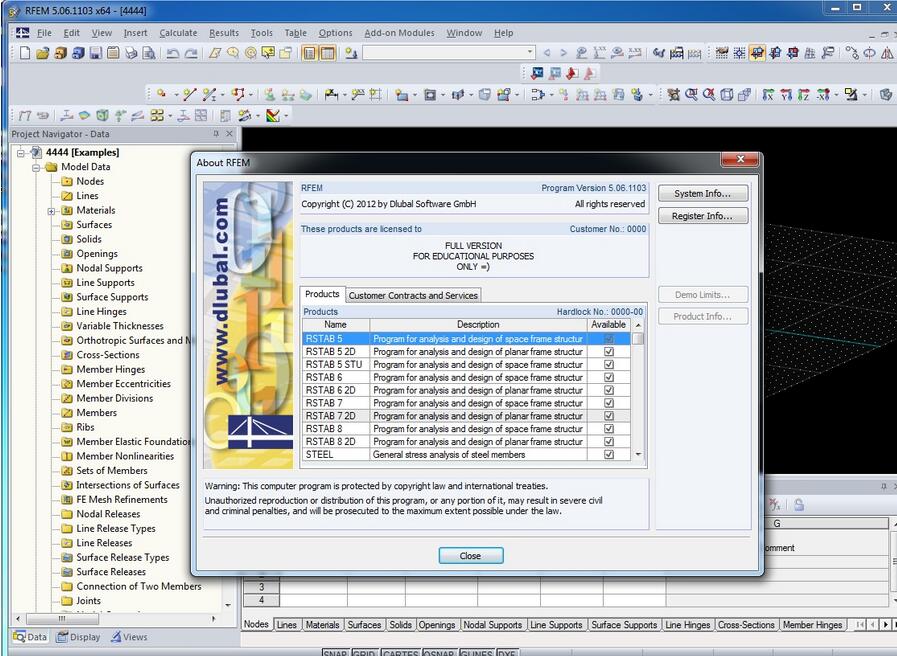
Task: Switch to Customer Contracts and Services tab
Action: click(413, 295)
